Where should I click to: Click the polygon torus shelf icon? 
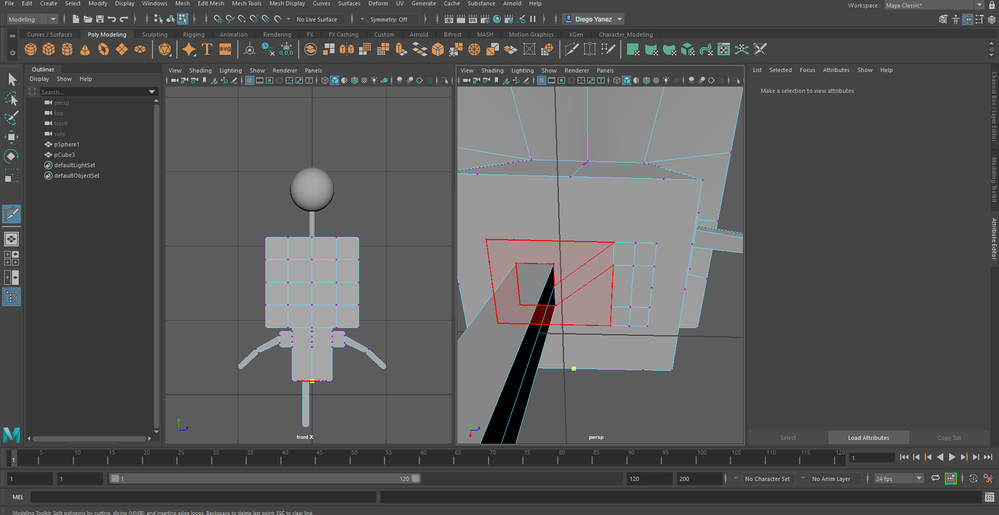click(x=103, y=49)
